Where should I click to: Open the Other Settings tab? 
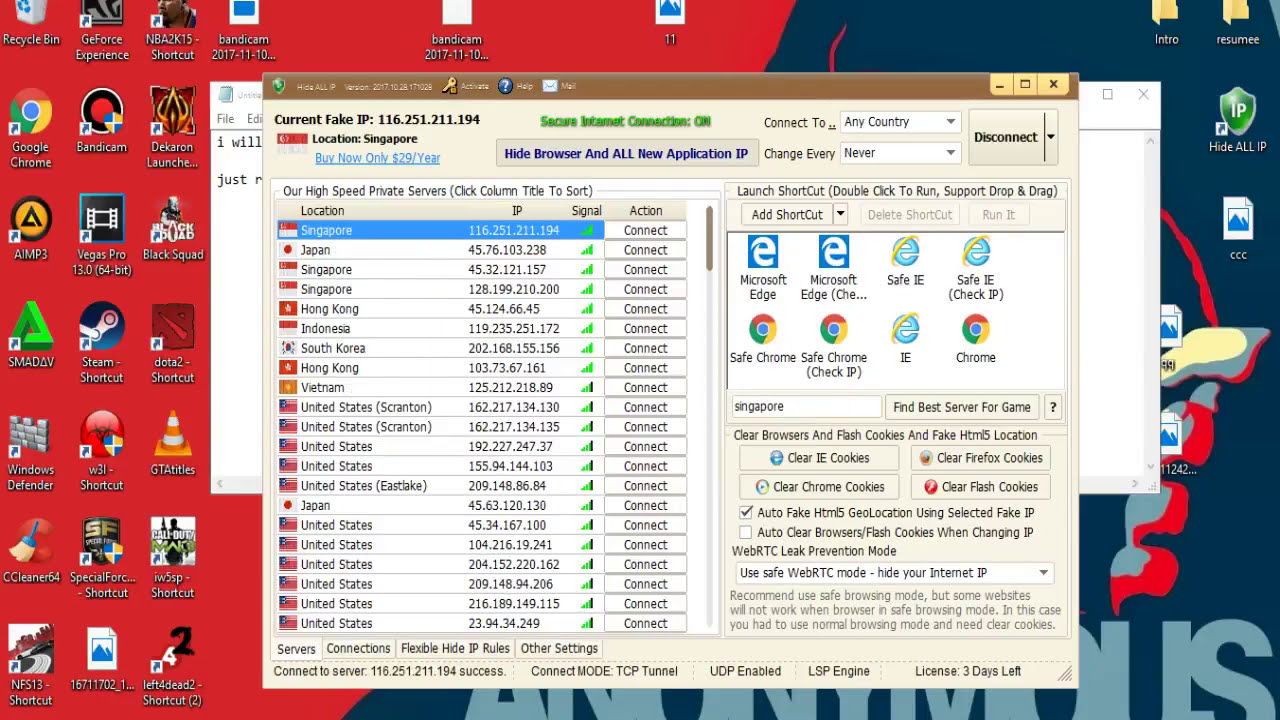point(559,648)
